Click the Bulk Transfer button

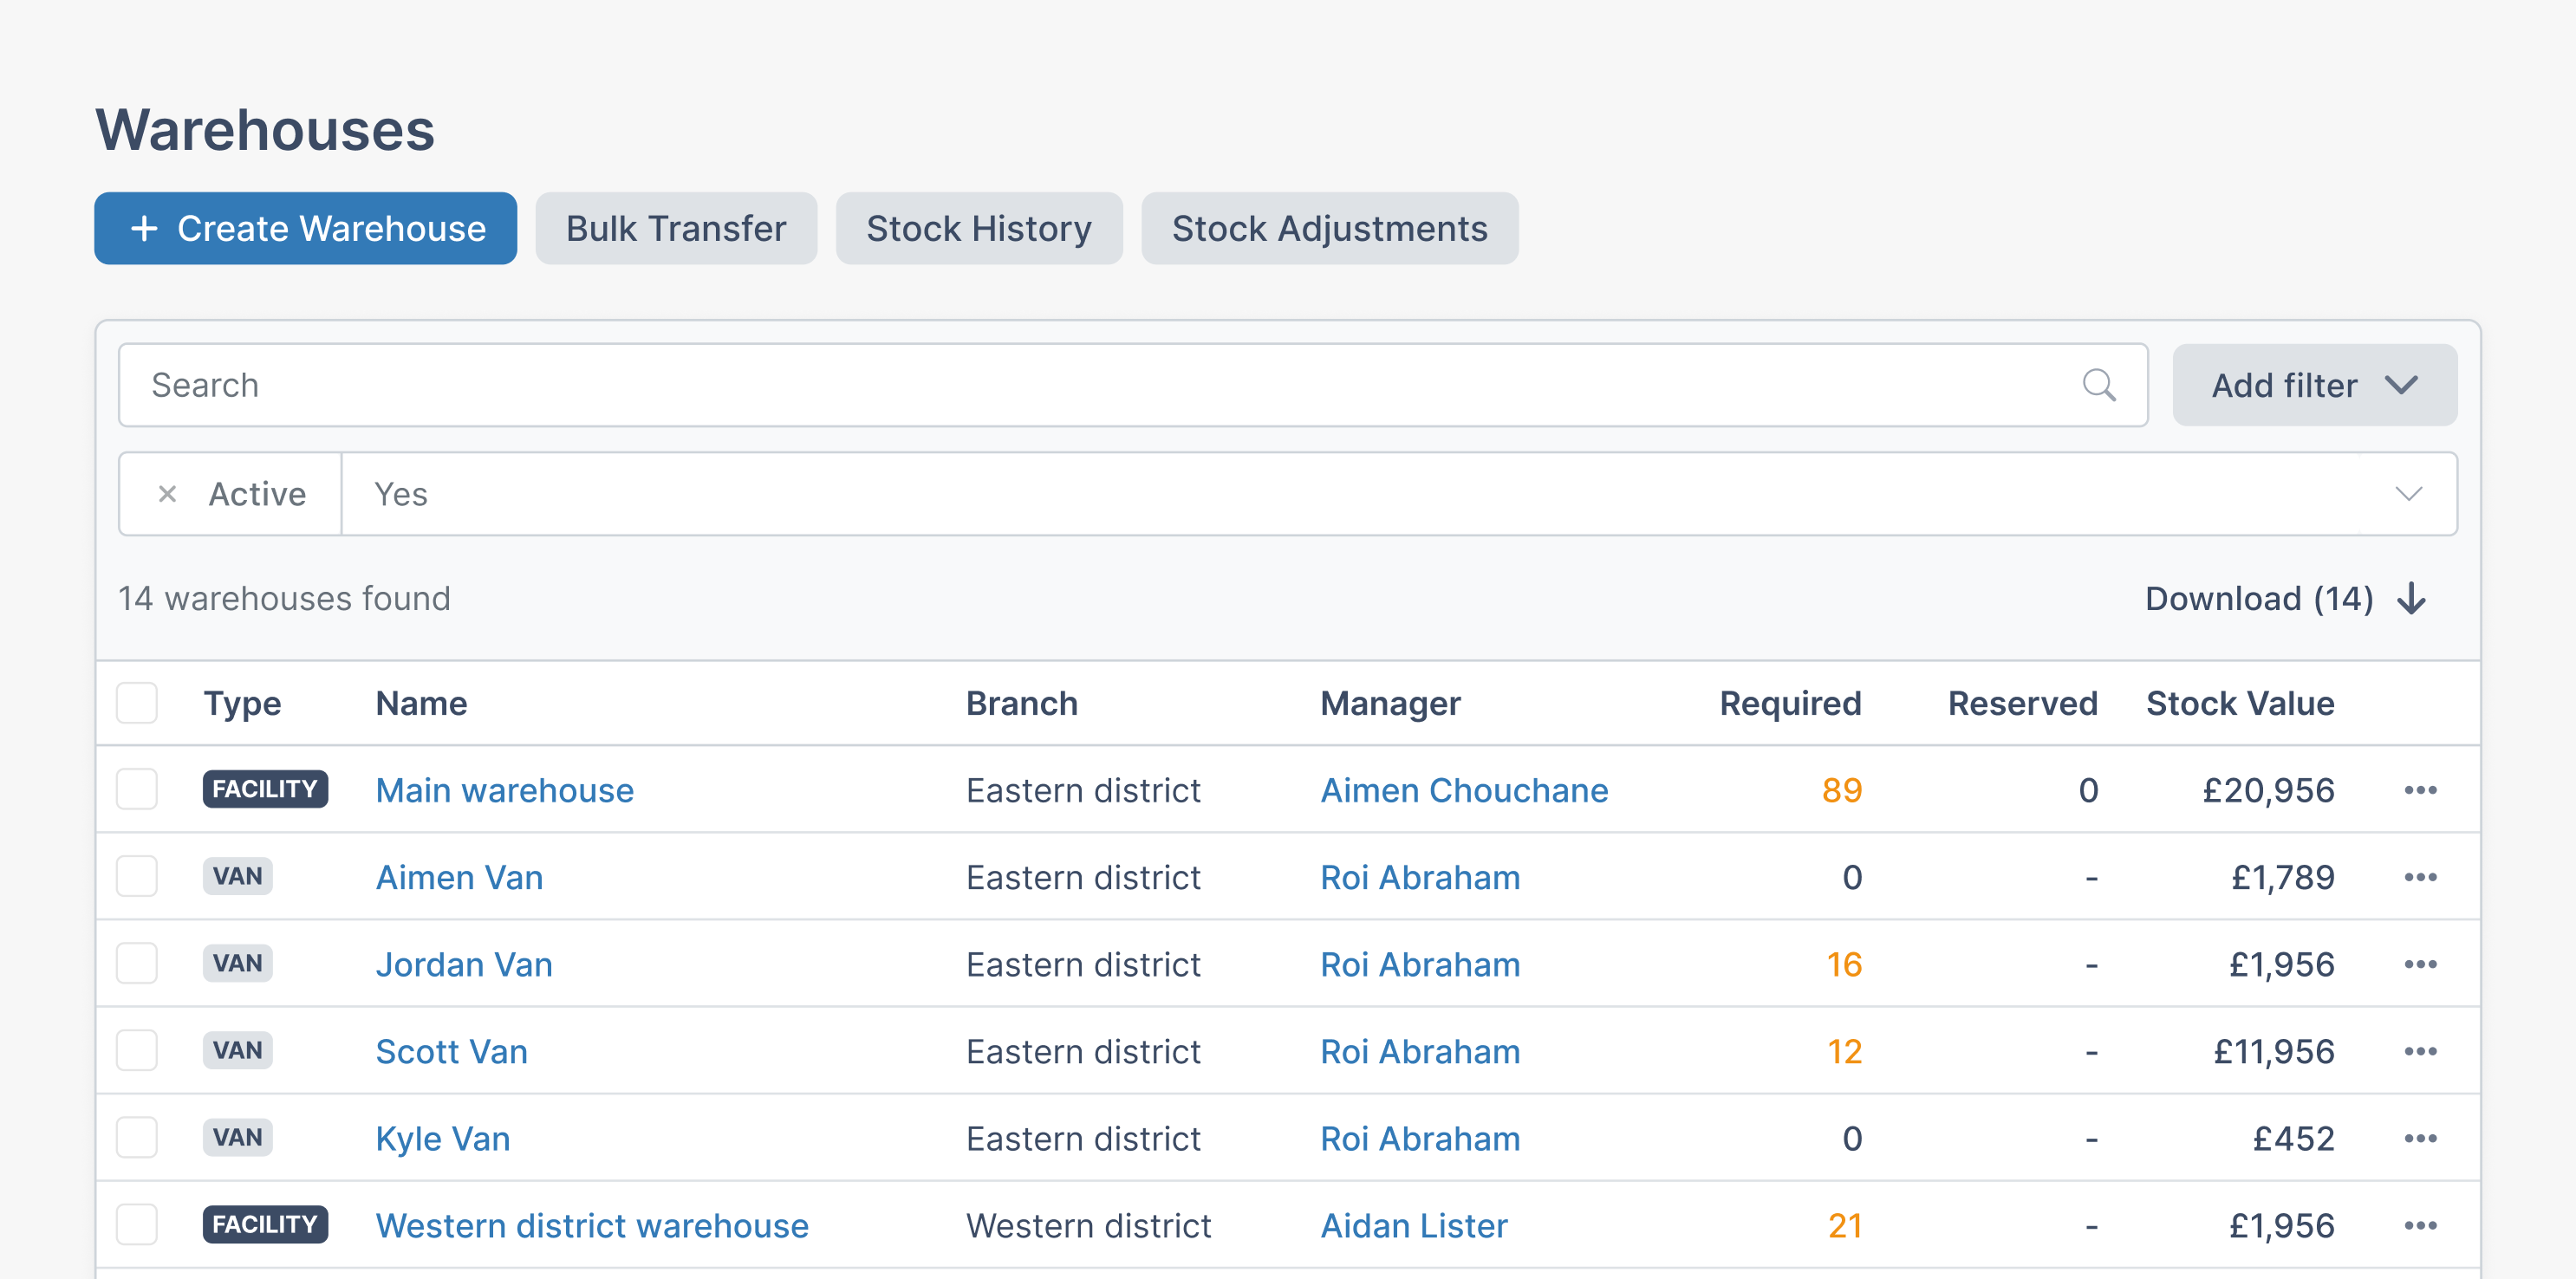click(676, 228)
